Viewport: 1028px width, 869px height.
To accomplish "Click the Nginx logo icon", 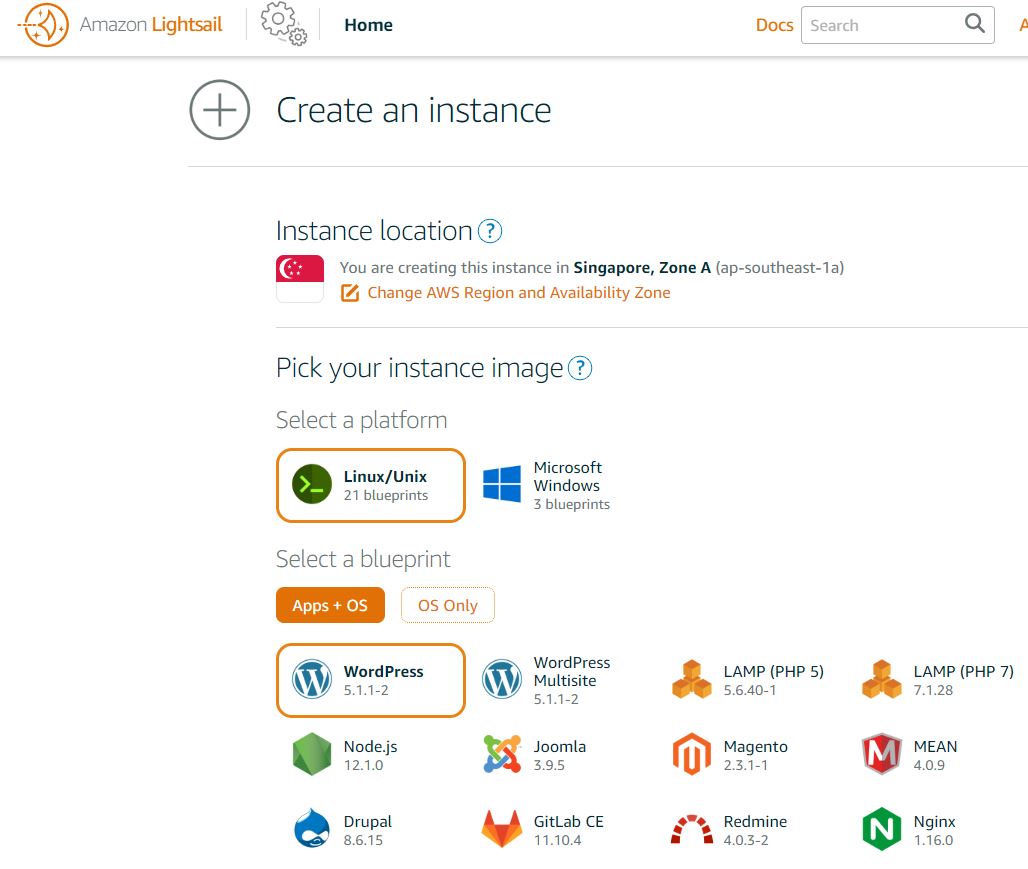I will 882,829.
